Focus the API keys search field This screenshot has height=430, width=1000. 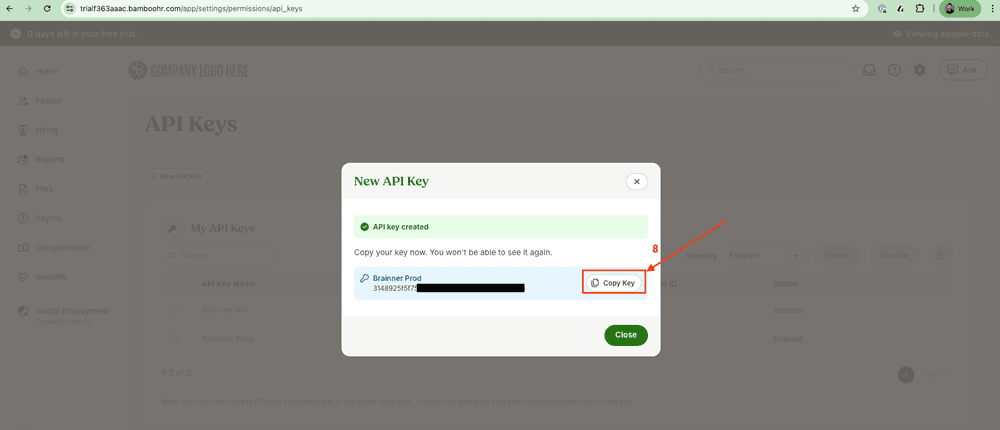click(x=220, y=256)
